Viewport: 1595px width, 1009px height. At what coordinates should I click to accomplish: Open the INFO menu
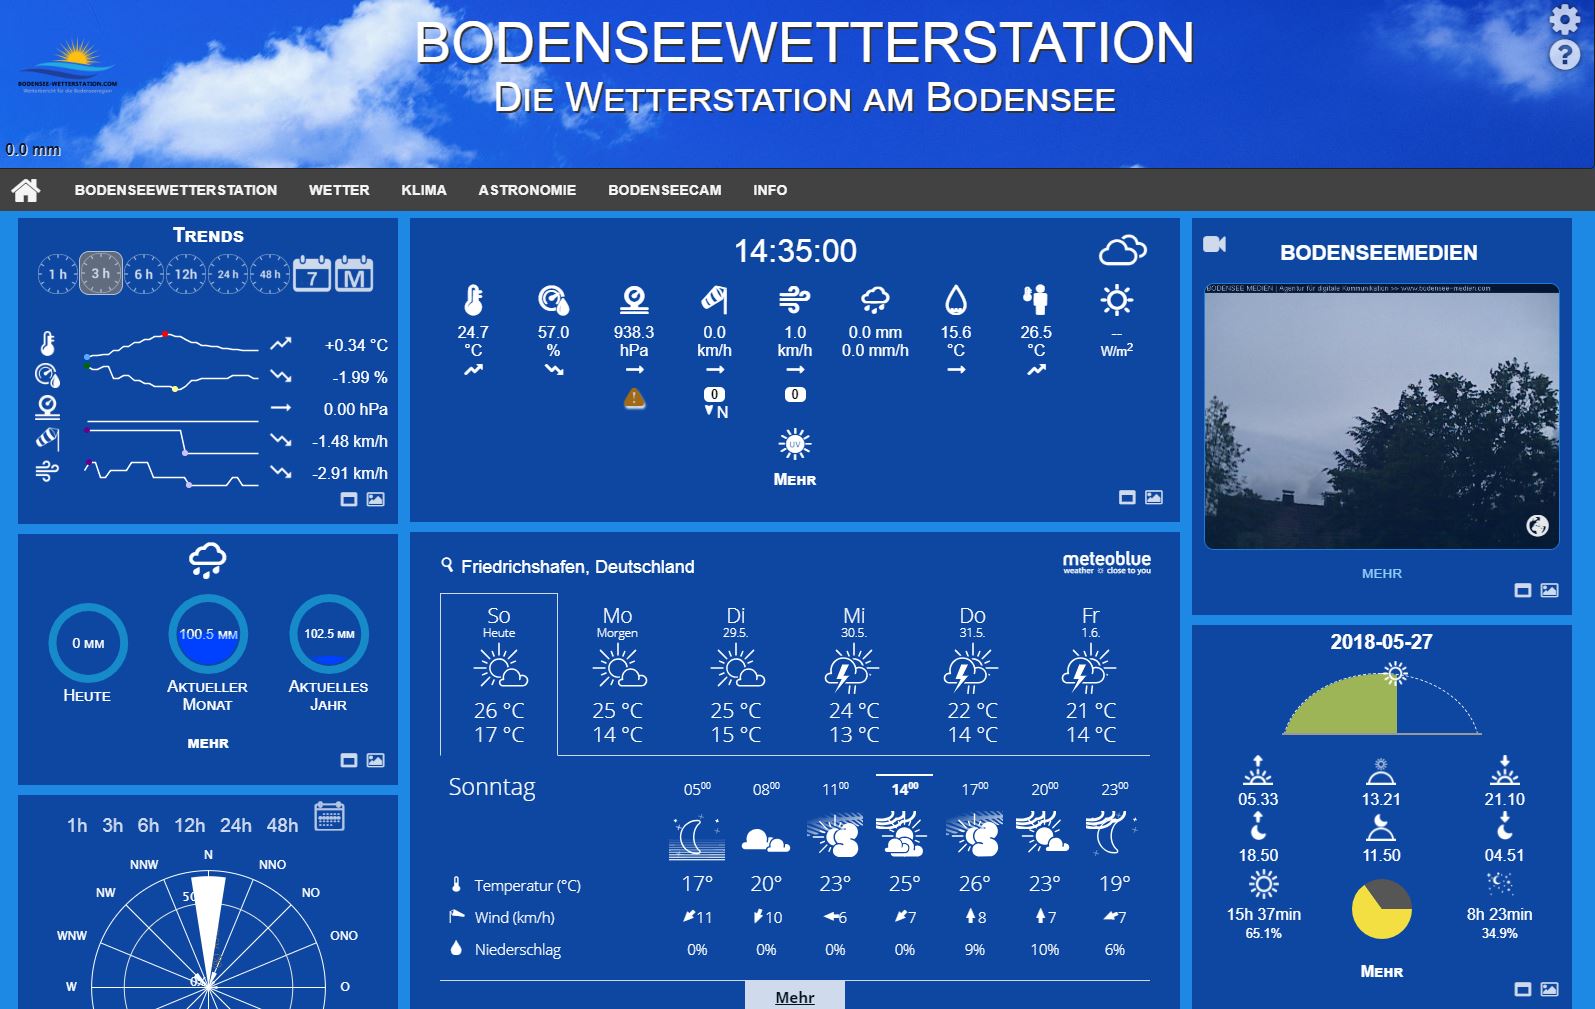[770, 190]
